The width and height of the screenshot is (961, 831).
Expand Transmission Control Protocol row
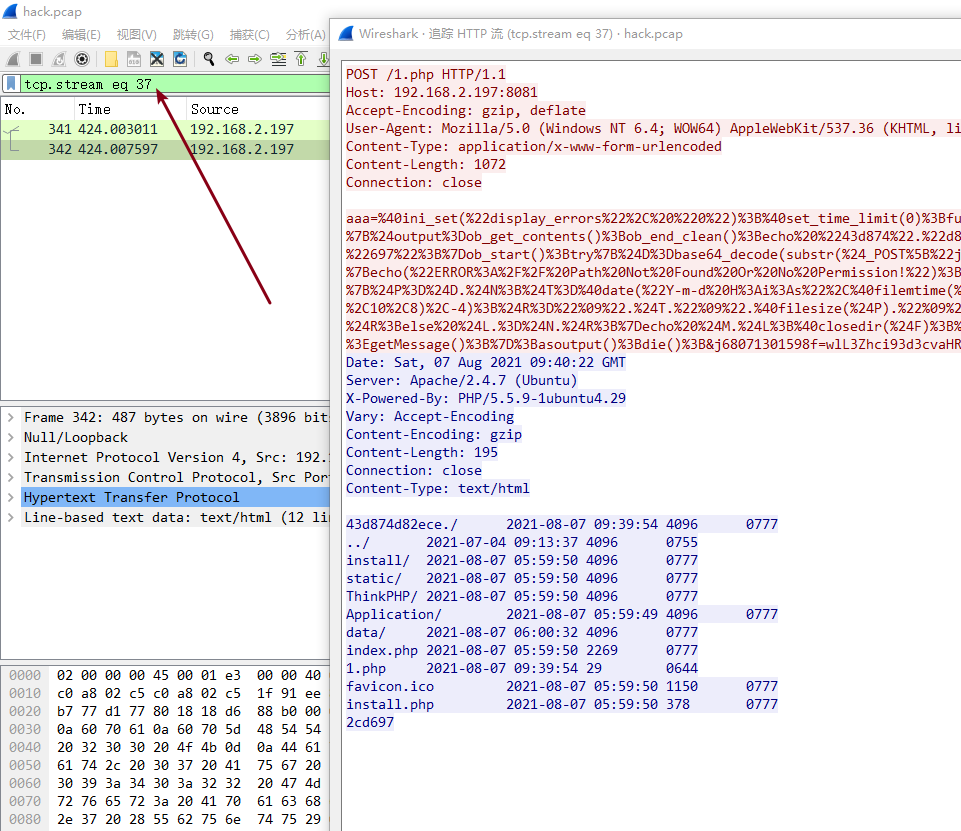pos(10,477)
